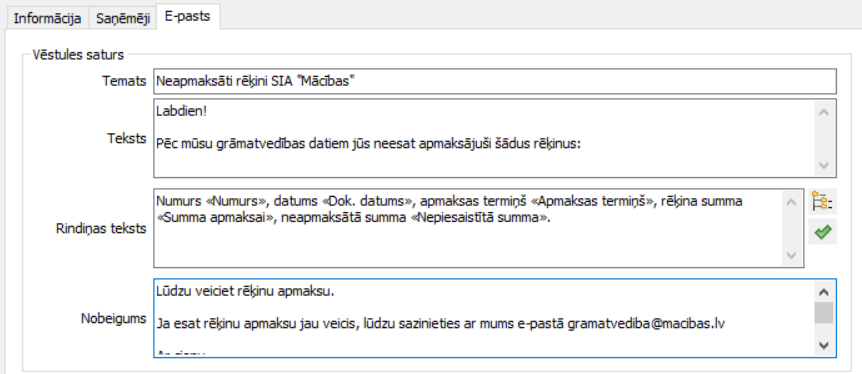Click the Nobeigums scrollbar up arrow
862x374 pixels.
click(x=824, y=292)
